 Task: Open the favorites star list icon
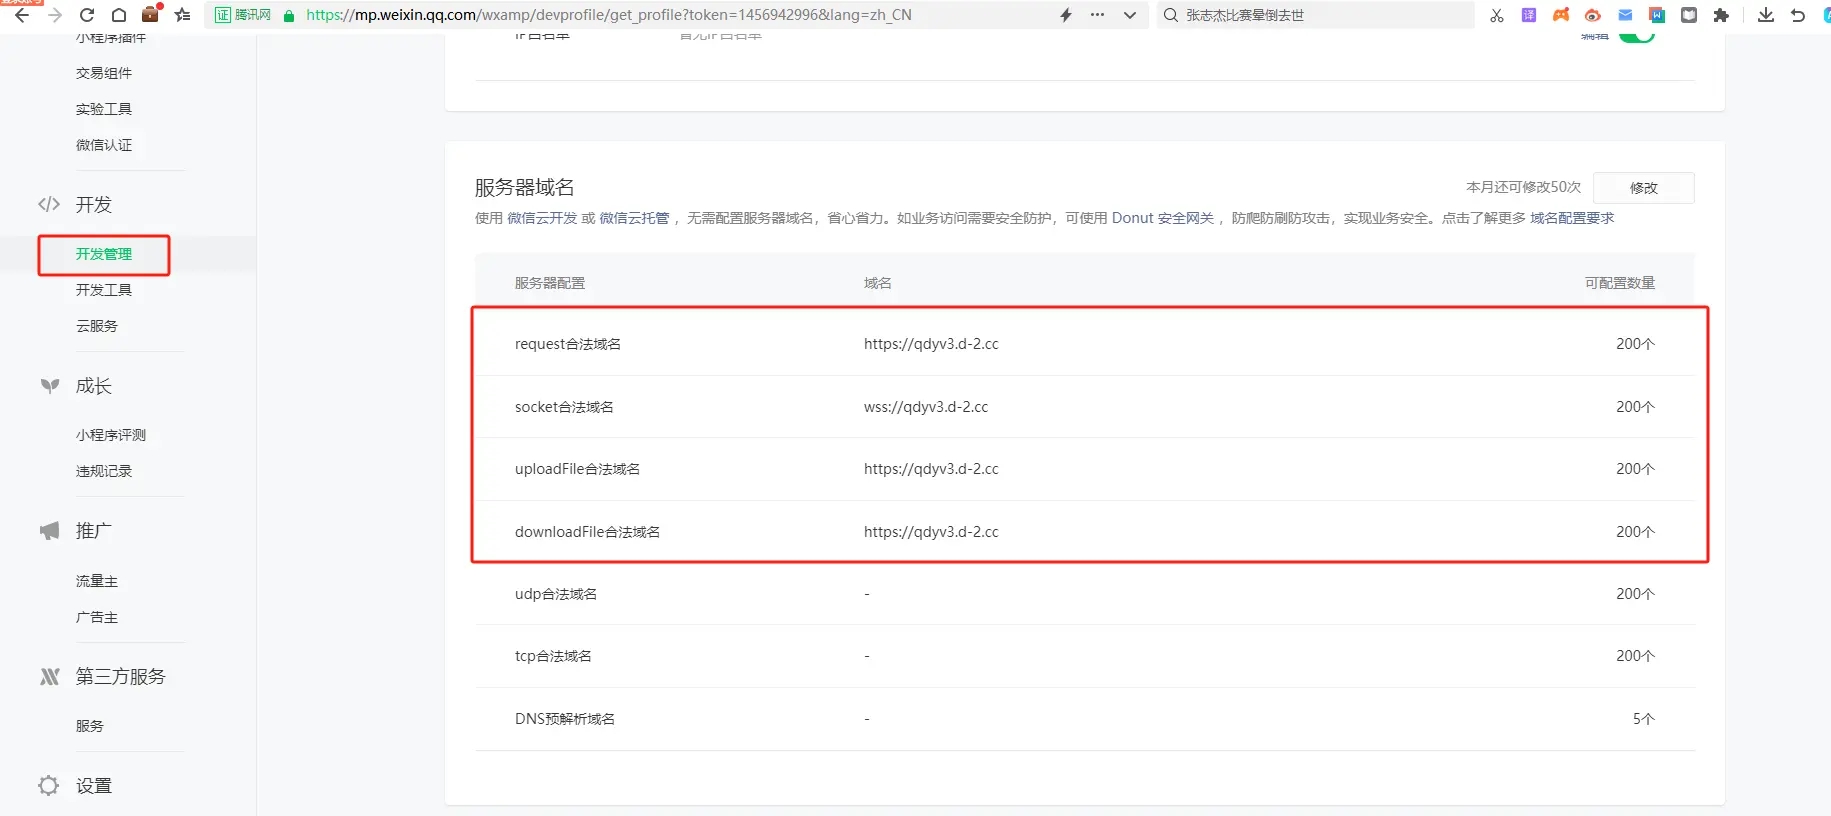click(182, 15)
